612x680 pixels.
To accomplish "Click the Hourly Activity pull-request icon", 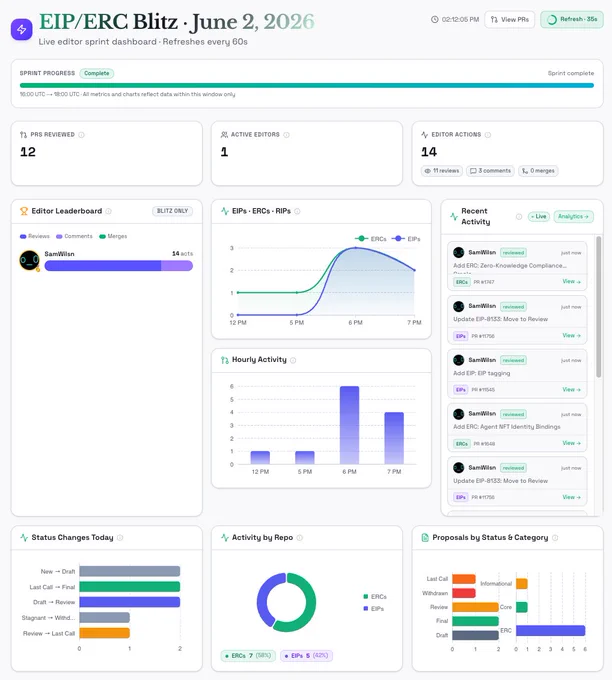I will tap(225, 360).
